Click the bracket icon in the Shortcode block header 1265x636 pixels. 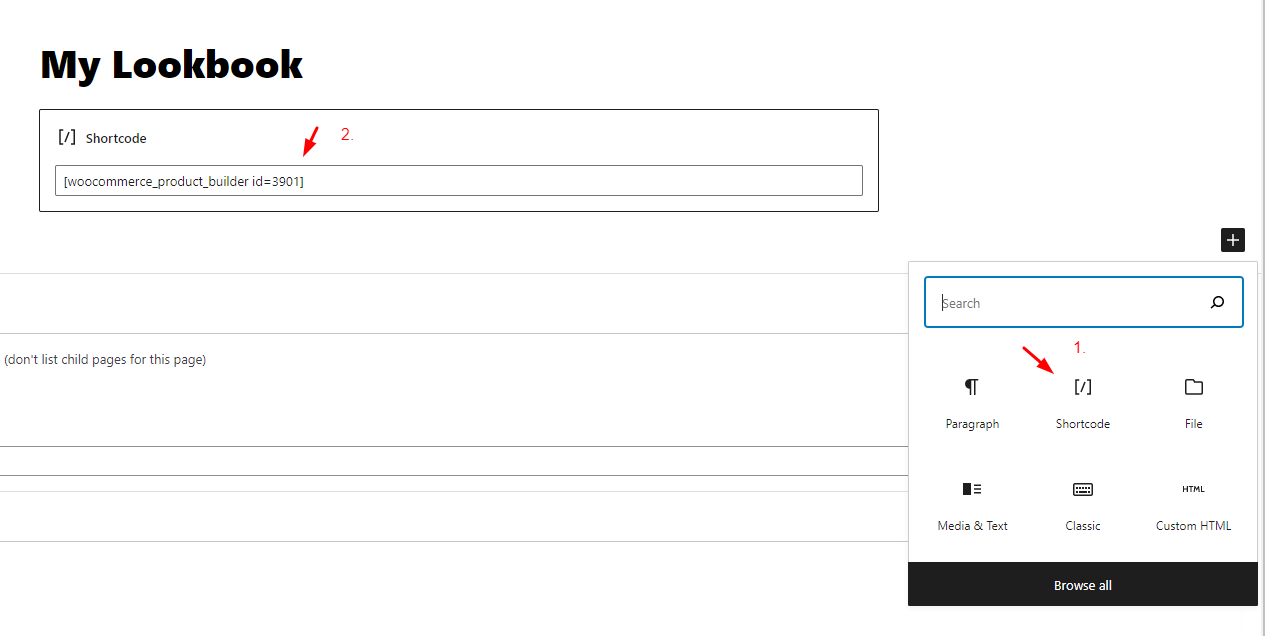point(67,137)
